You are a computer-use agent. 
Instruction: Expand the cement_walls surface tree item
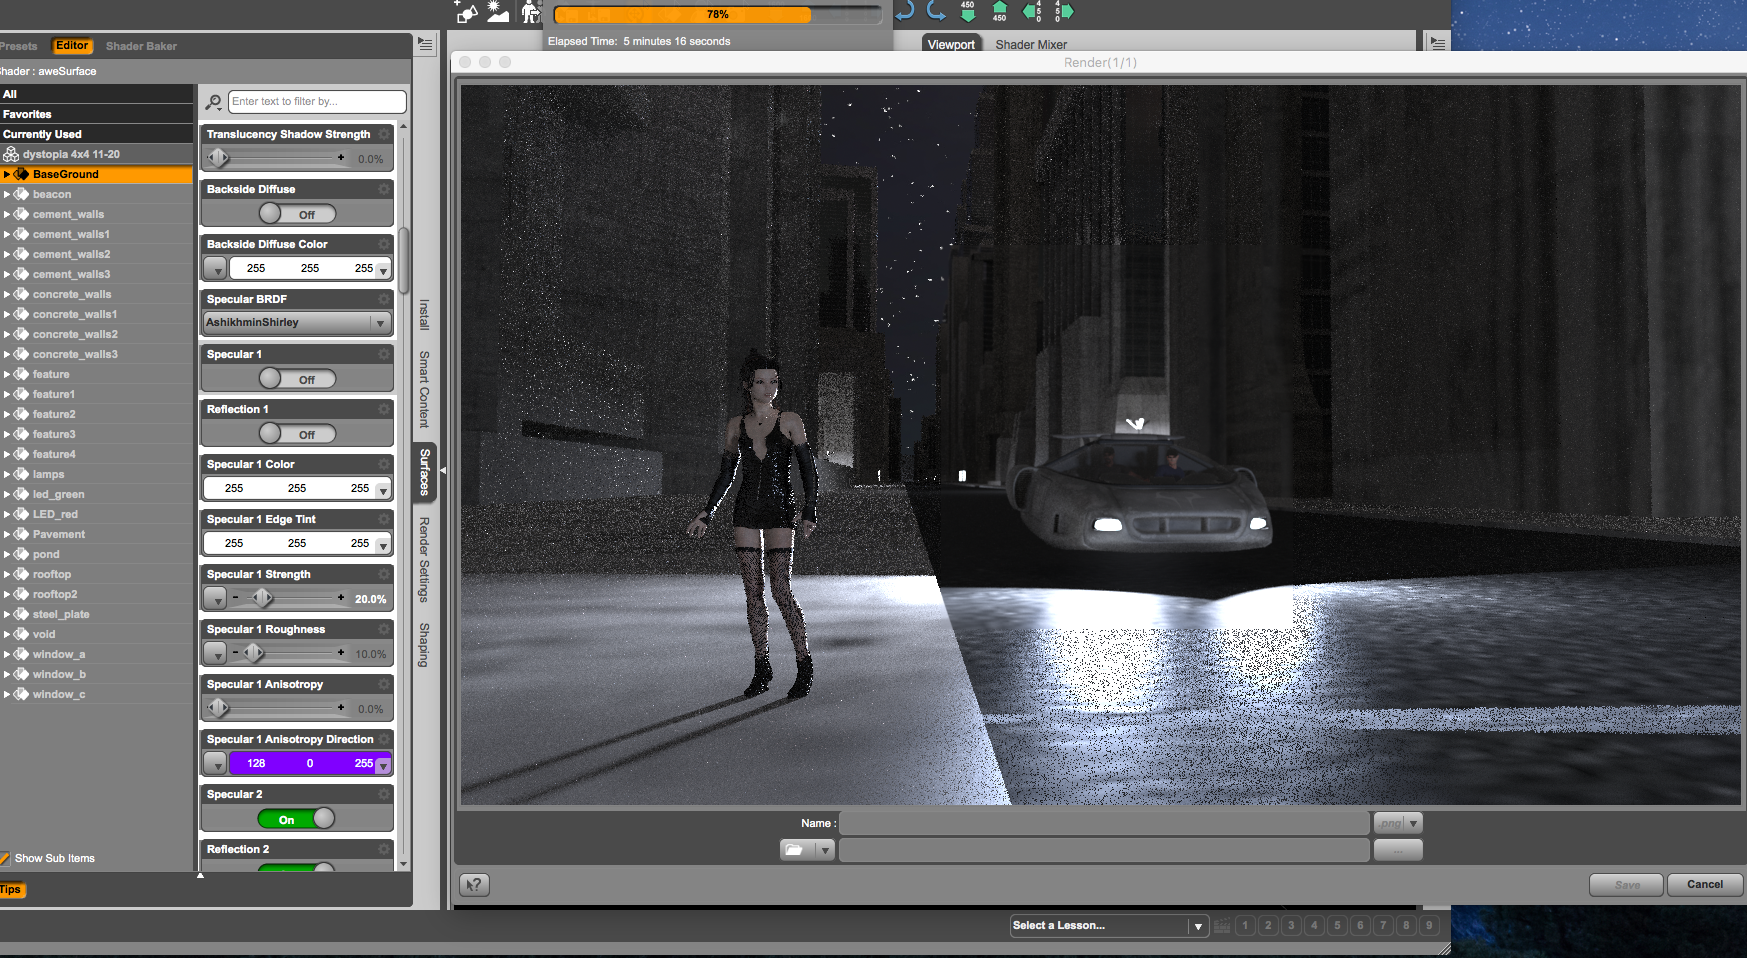[x=6, y=214]
